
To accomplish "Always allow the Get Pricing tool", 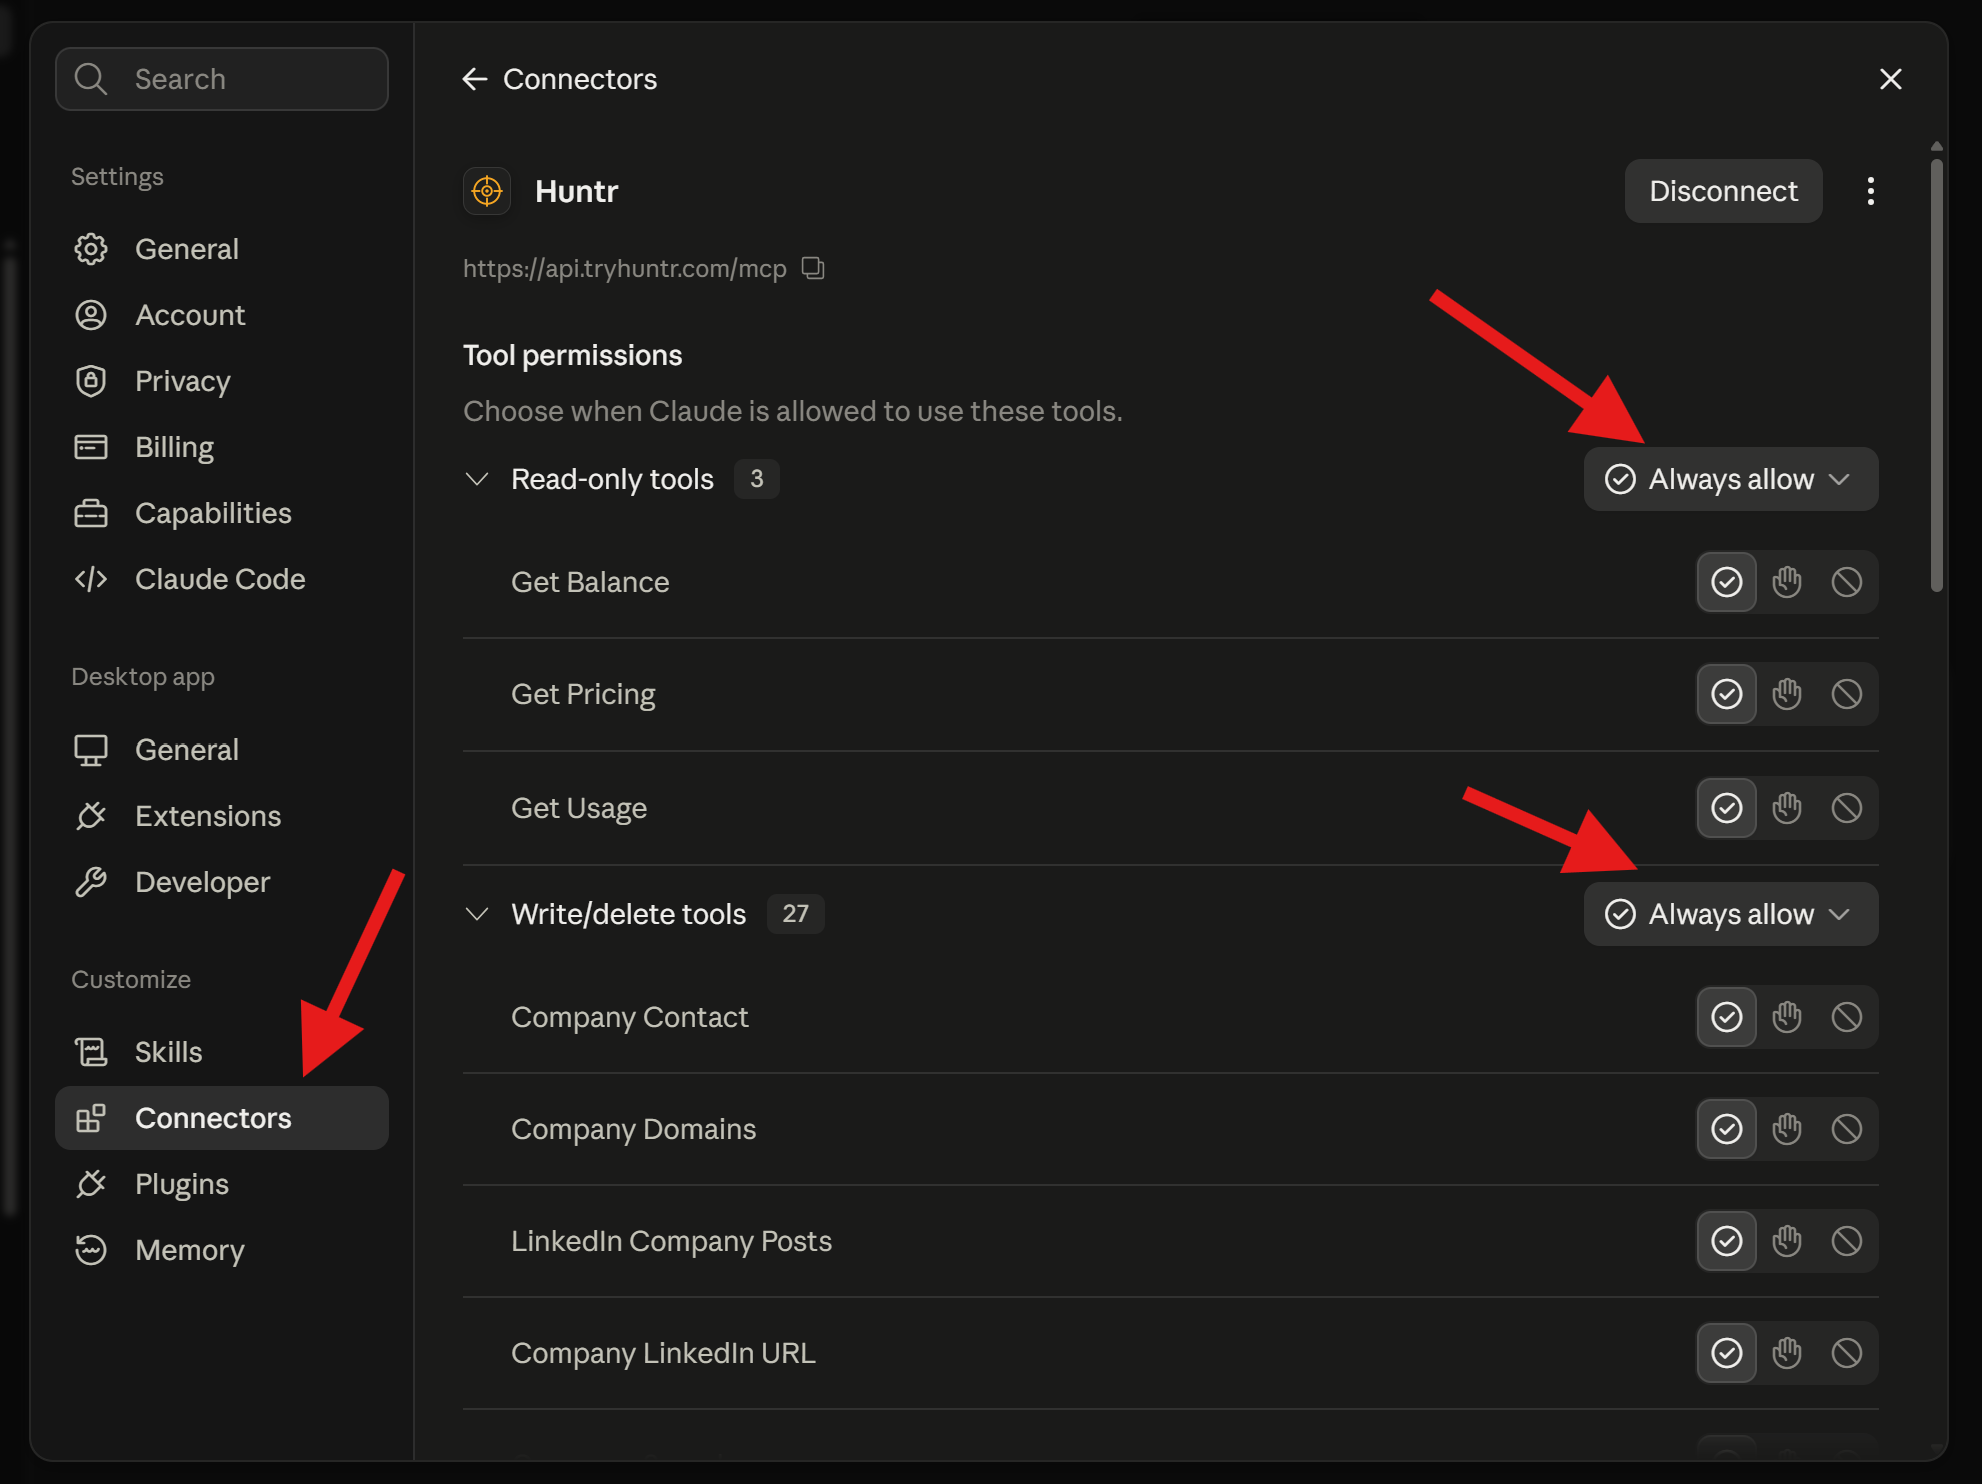I will 1726,694.
